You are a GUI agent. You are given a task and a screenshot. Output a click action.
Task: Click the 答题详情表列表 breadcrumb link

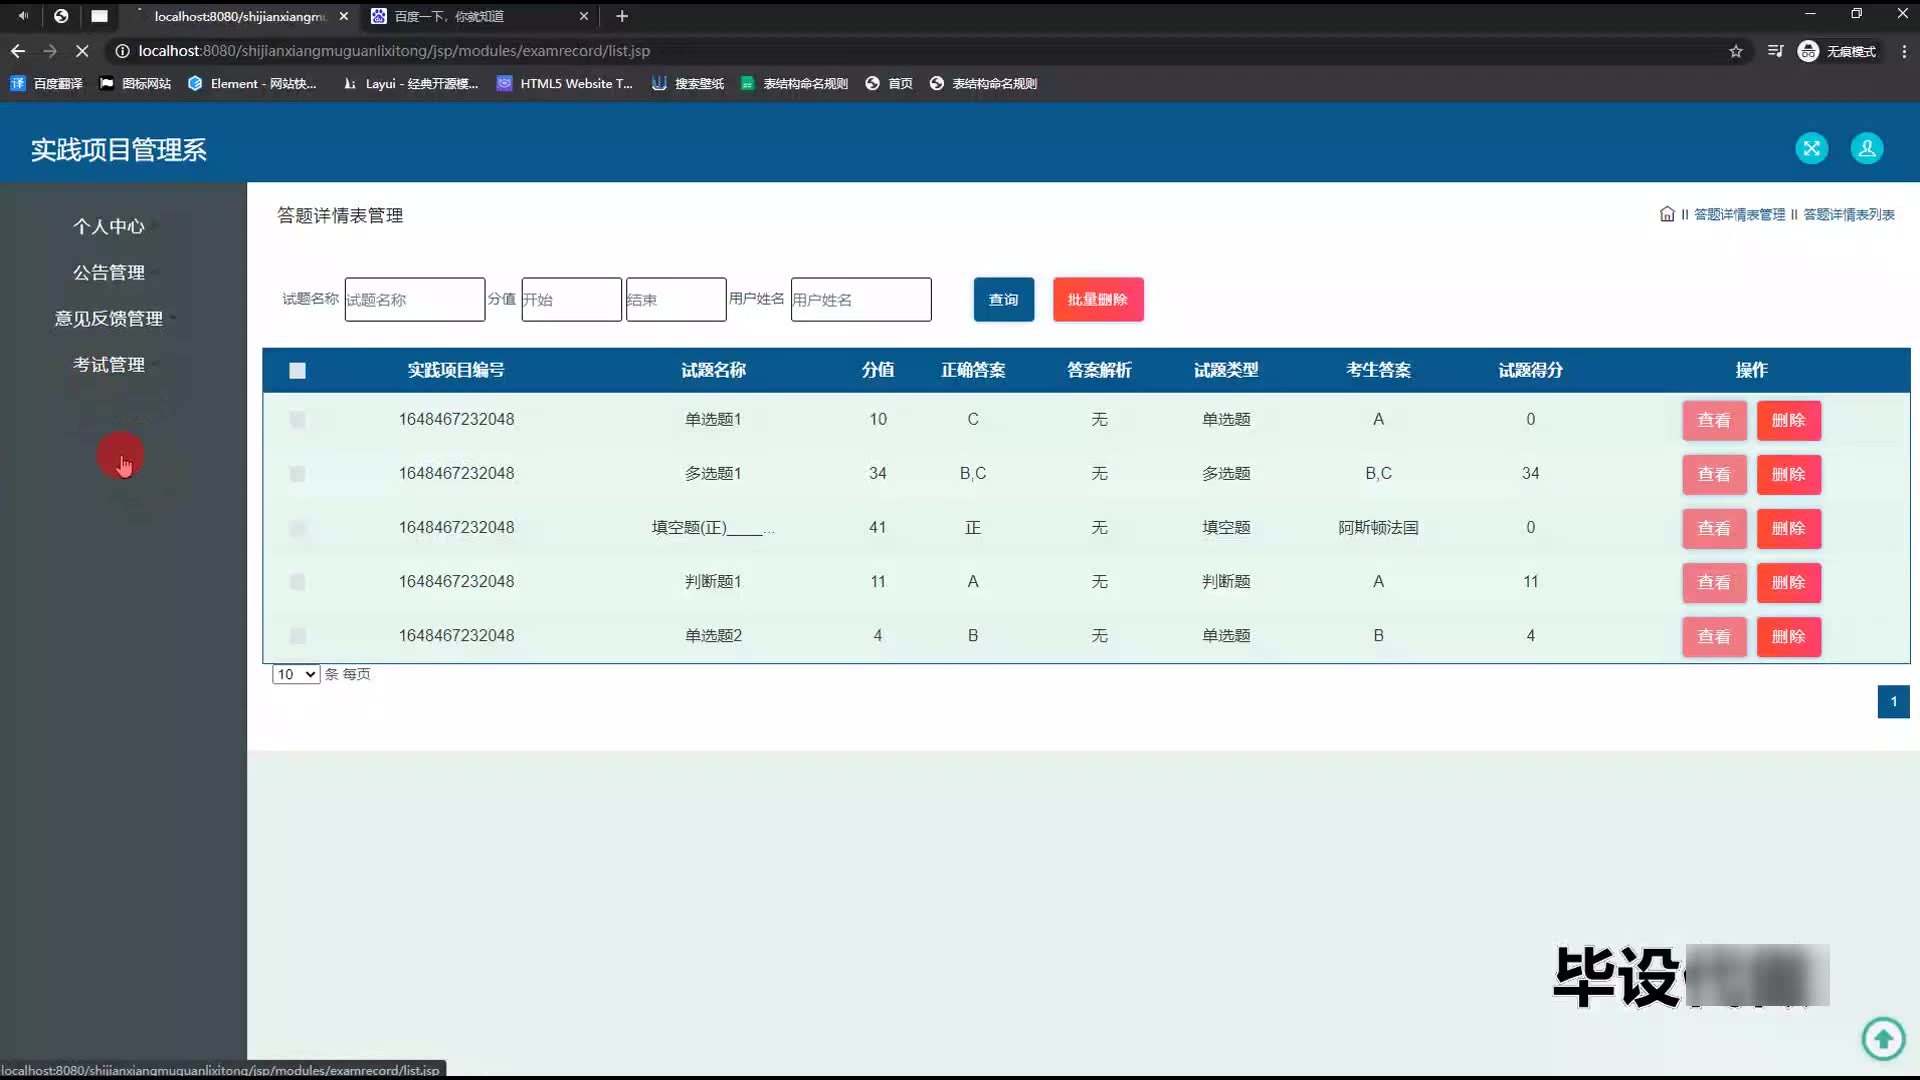(x=1849, y=215)
